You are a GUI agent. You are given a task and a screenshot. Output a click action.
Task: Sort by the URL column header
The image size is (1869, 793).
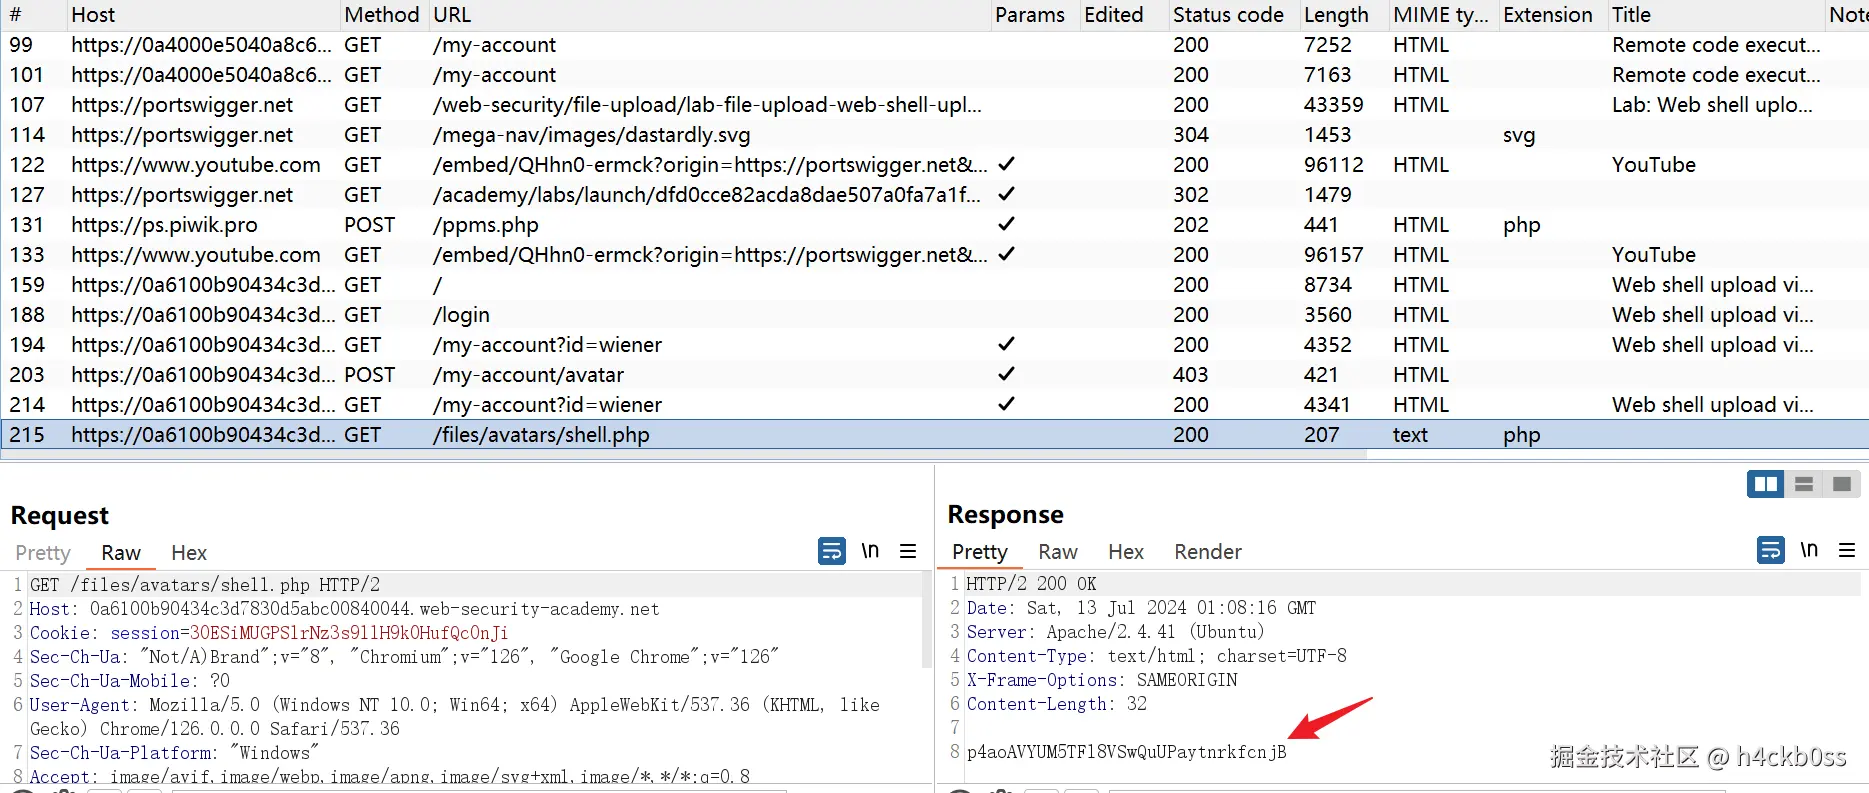click(708, 15)
